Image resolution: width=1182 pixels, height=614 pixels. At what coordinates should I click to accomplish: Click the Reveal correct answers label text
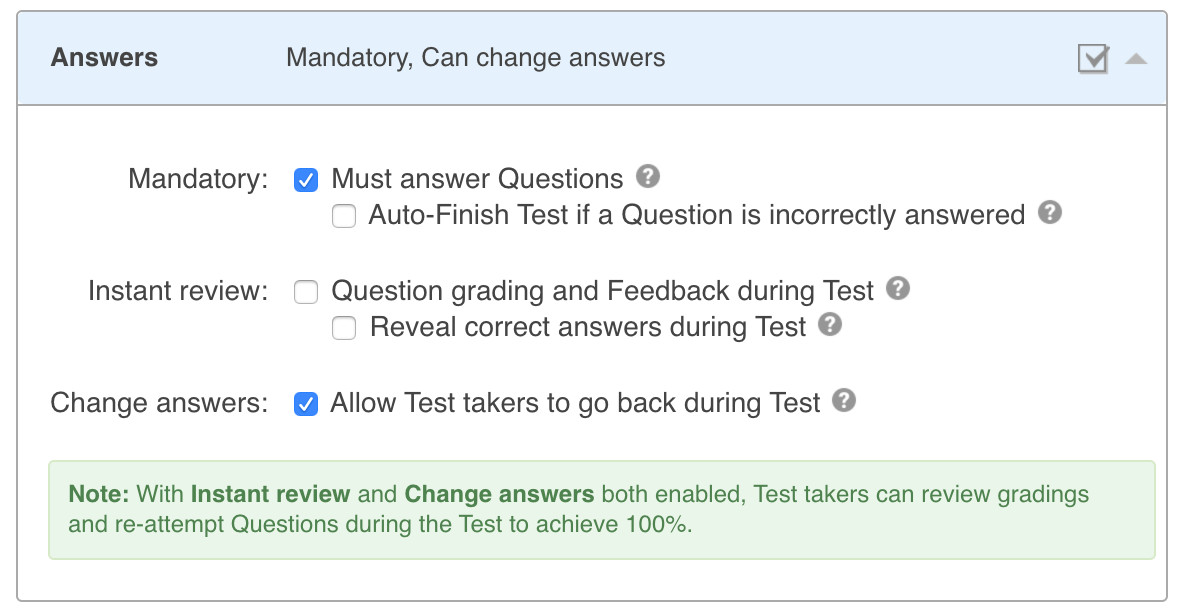(x=588, y=328)
